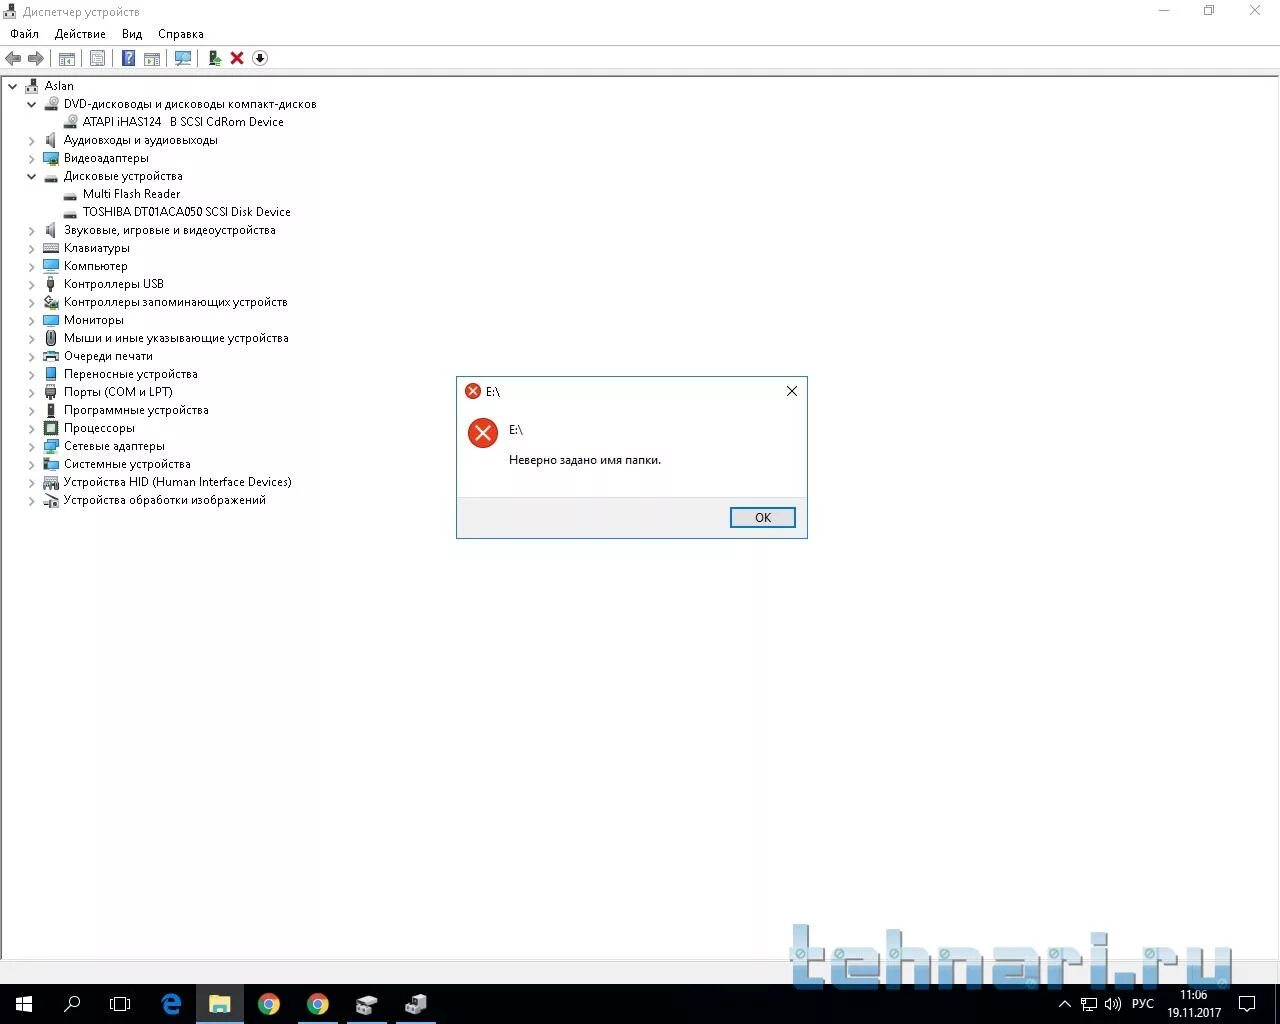1280x1024 pixels.
Task: Select the Multi Flash Reader device
Action: 131,194
